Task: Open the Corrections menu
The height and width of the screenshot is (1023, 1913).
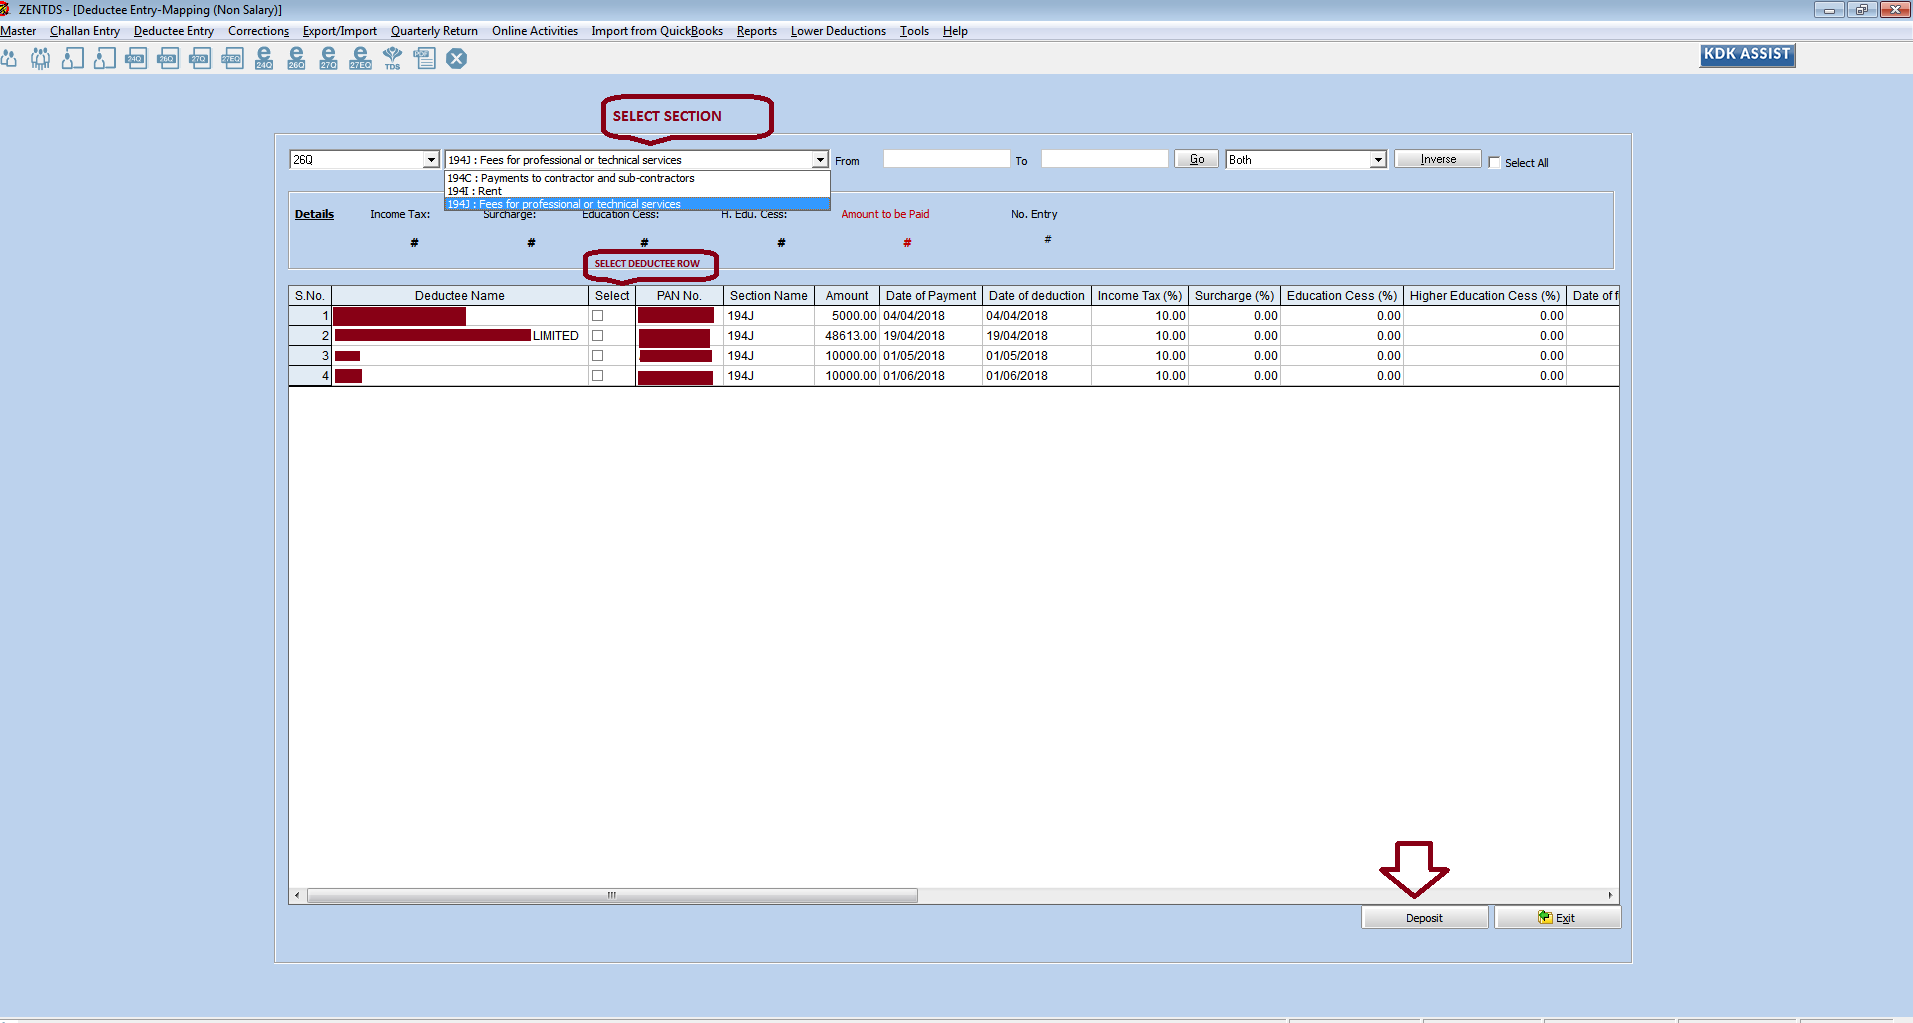Action: (x=258, y=31)
